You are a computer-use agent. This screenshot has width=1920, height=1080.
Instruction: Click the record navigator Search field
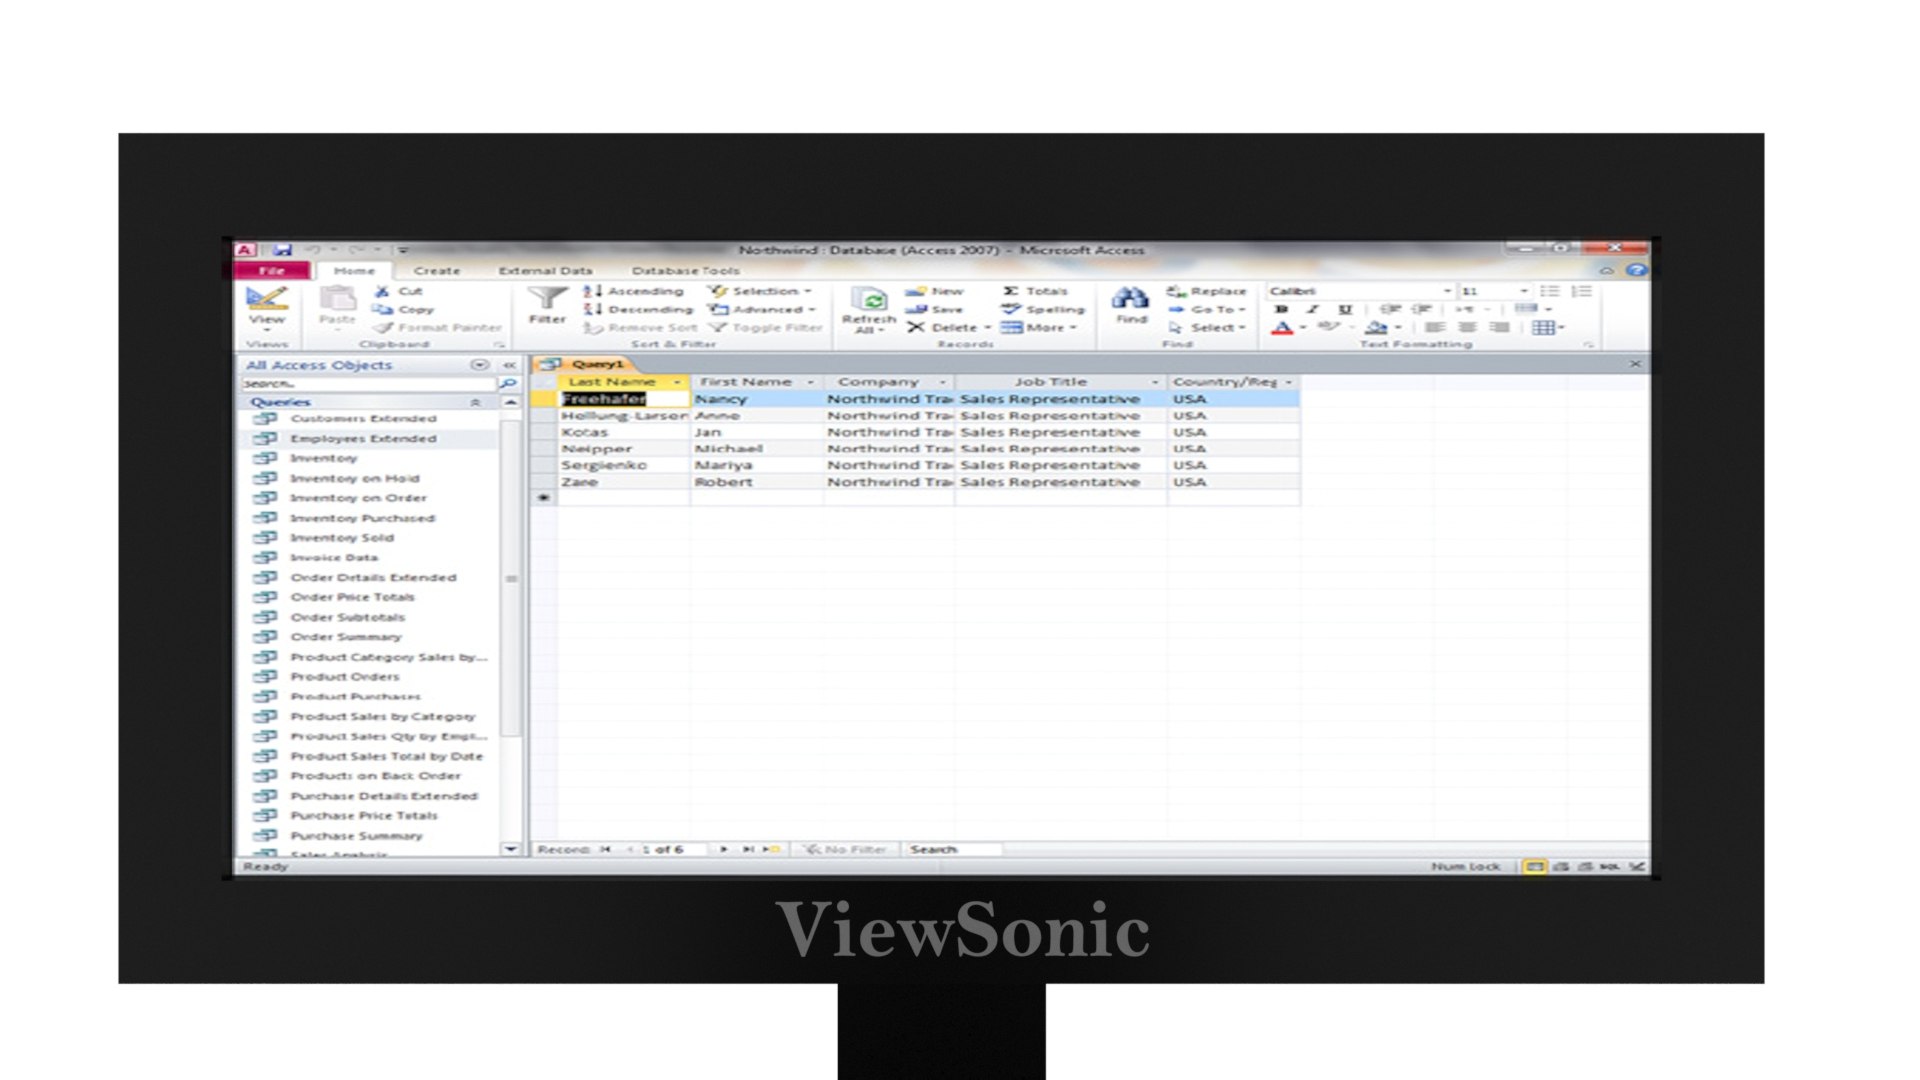953,849
